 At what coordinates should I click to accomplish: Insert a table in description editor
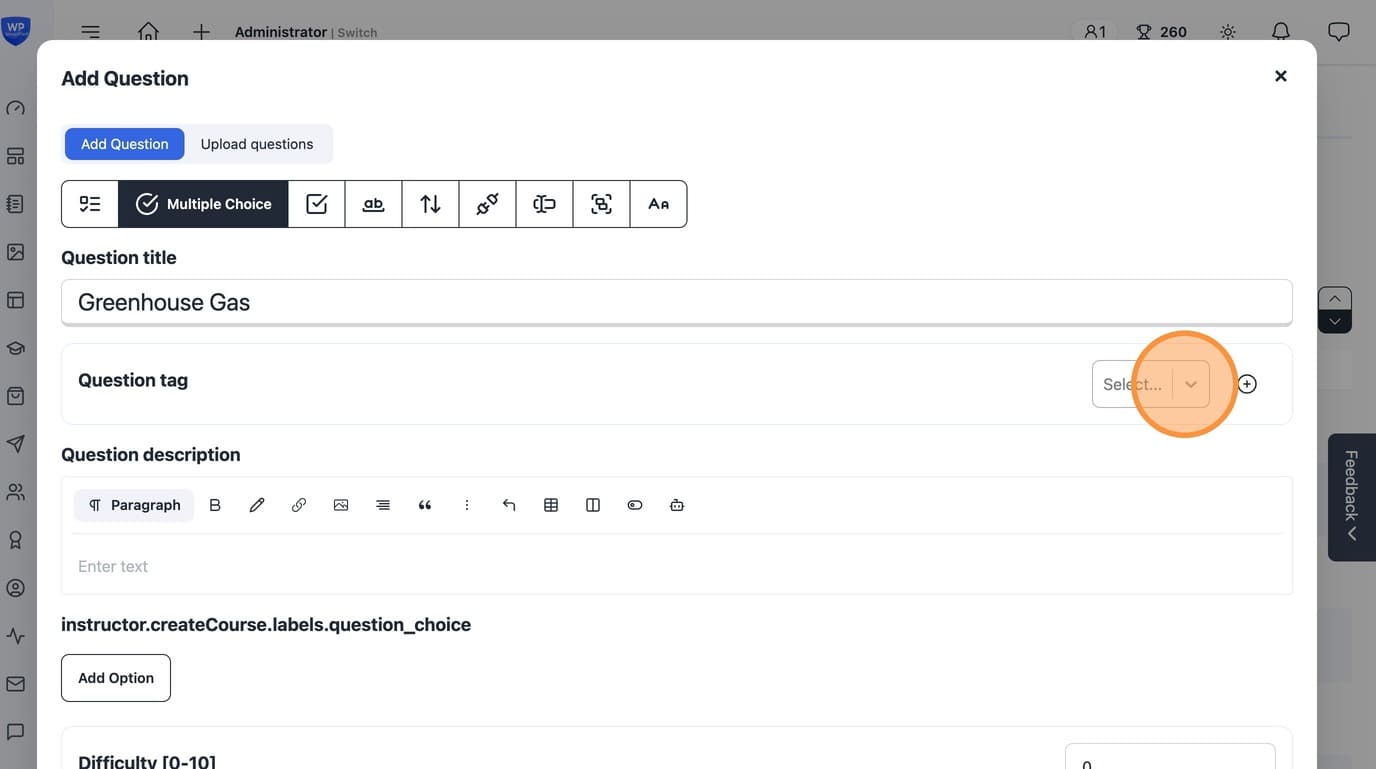[x=551, y=505]
